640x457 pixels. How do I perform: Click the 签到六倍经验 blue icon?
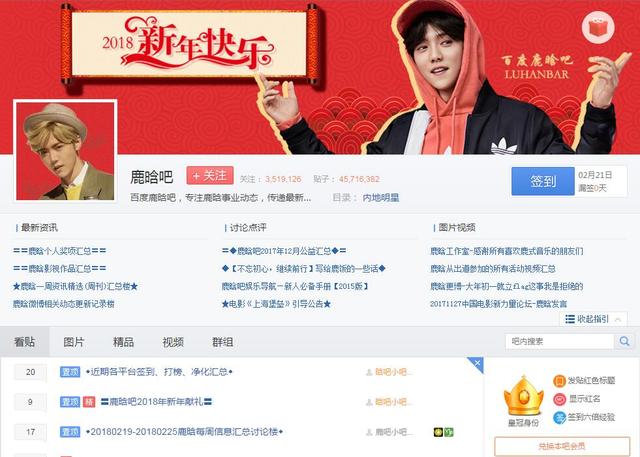[559, 417]
